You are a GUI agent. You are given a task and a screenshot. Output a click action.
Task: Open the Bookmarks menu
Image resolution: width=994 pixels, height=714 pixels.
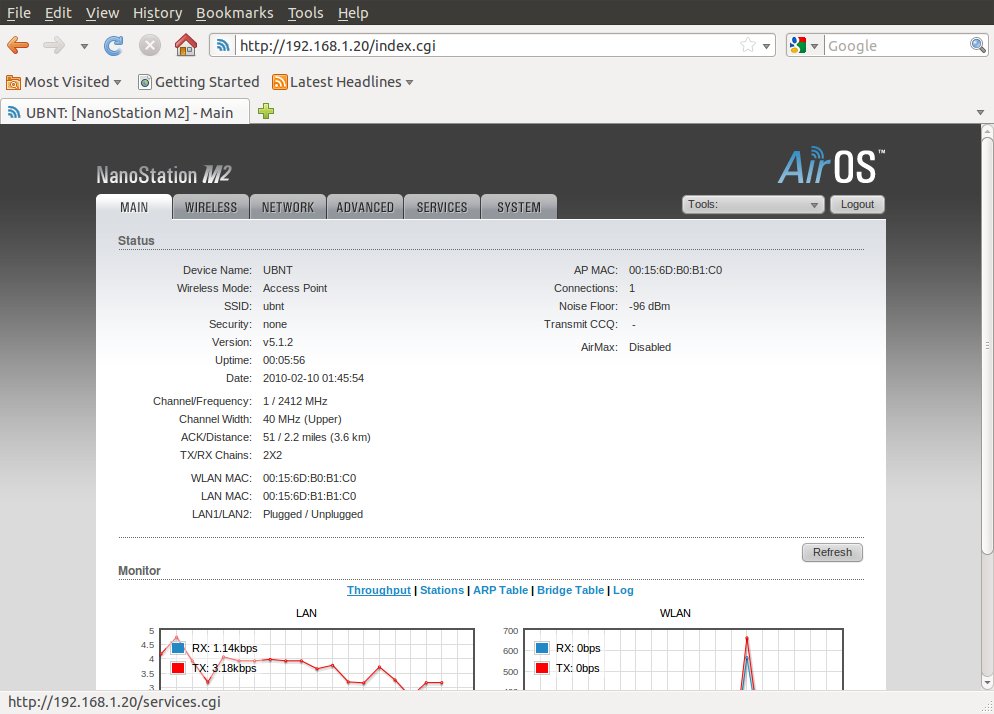235,13
